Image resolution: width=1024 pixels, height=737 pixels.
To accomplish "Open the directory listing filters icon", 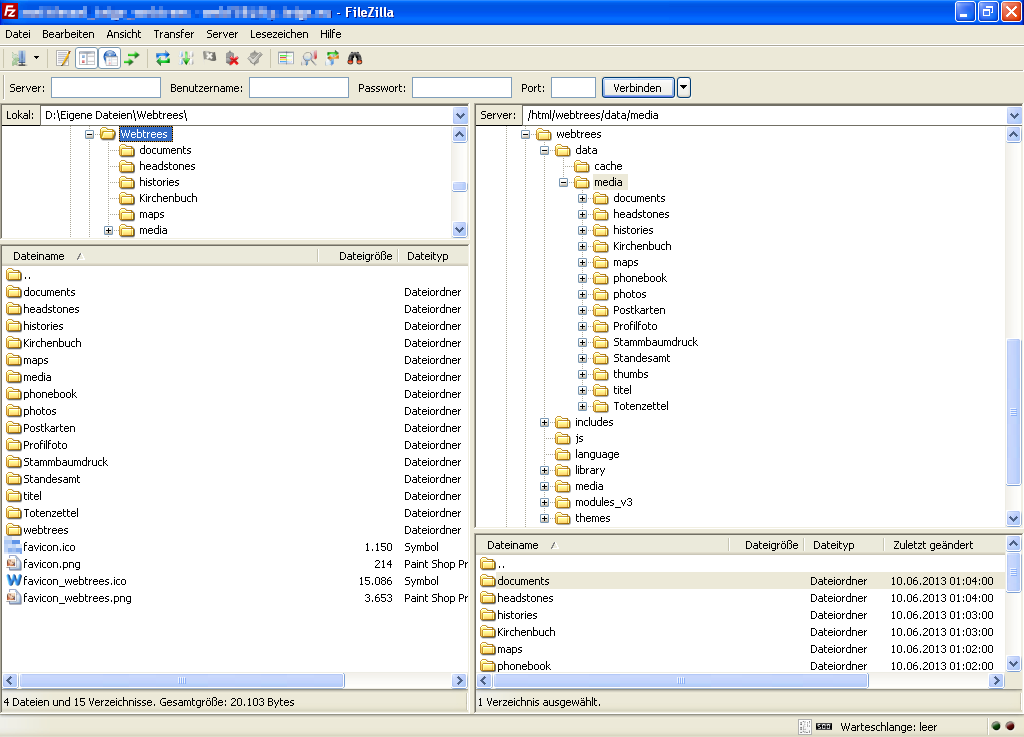I will [286, 58].
